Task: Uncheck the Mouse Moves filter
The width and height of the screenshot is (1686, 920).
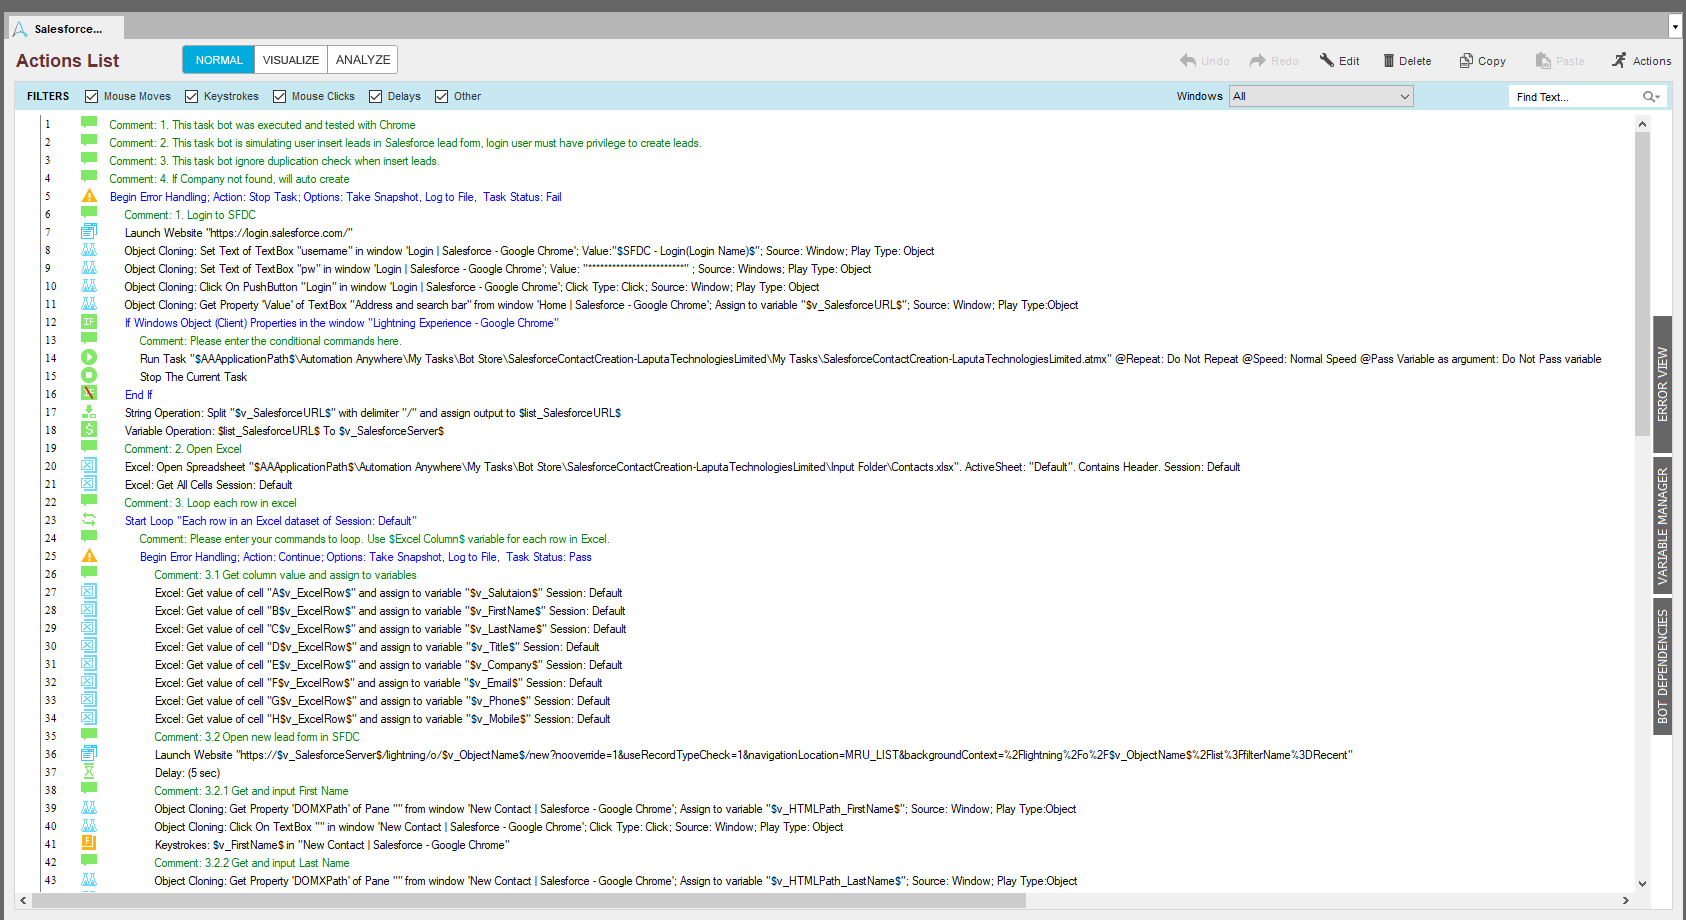Action: tap(92, 97)
